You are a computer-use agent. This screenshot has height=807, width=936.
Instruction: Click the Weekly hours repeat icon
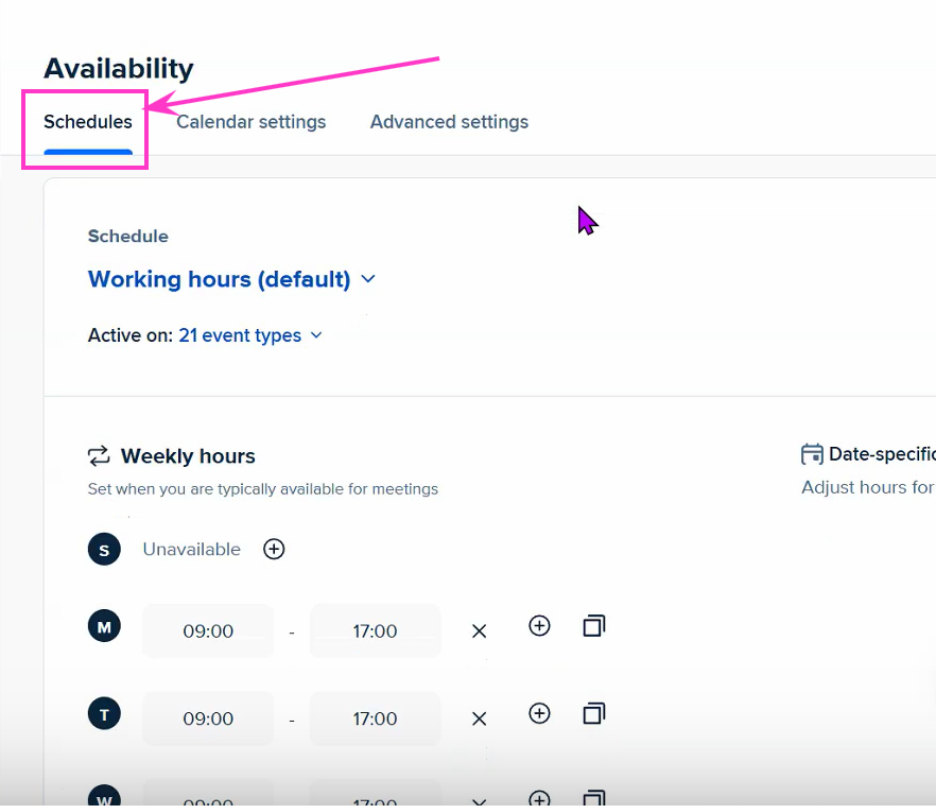click(x=98, y=455)
